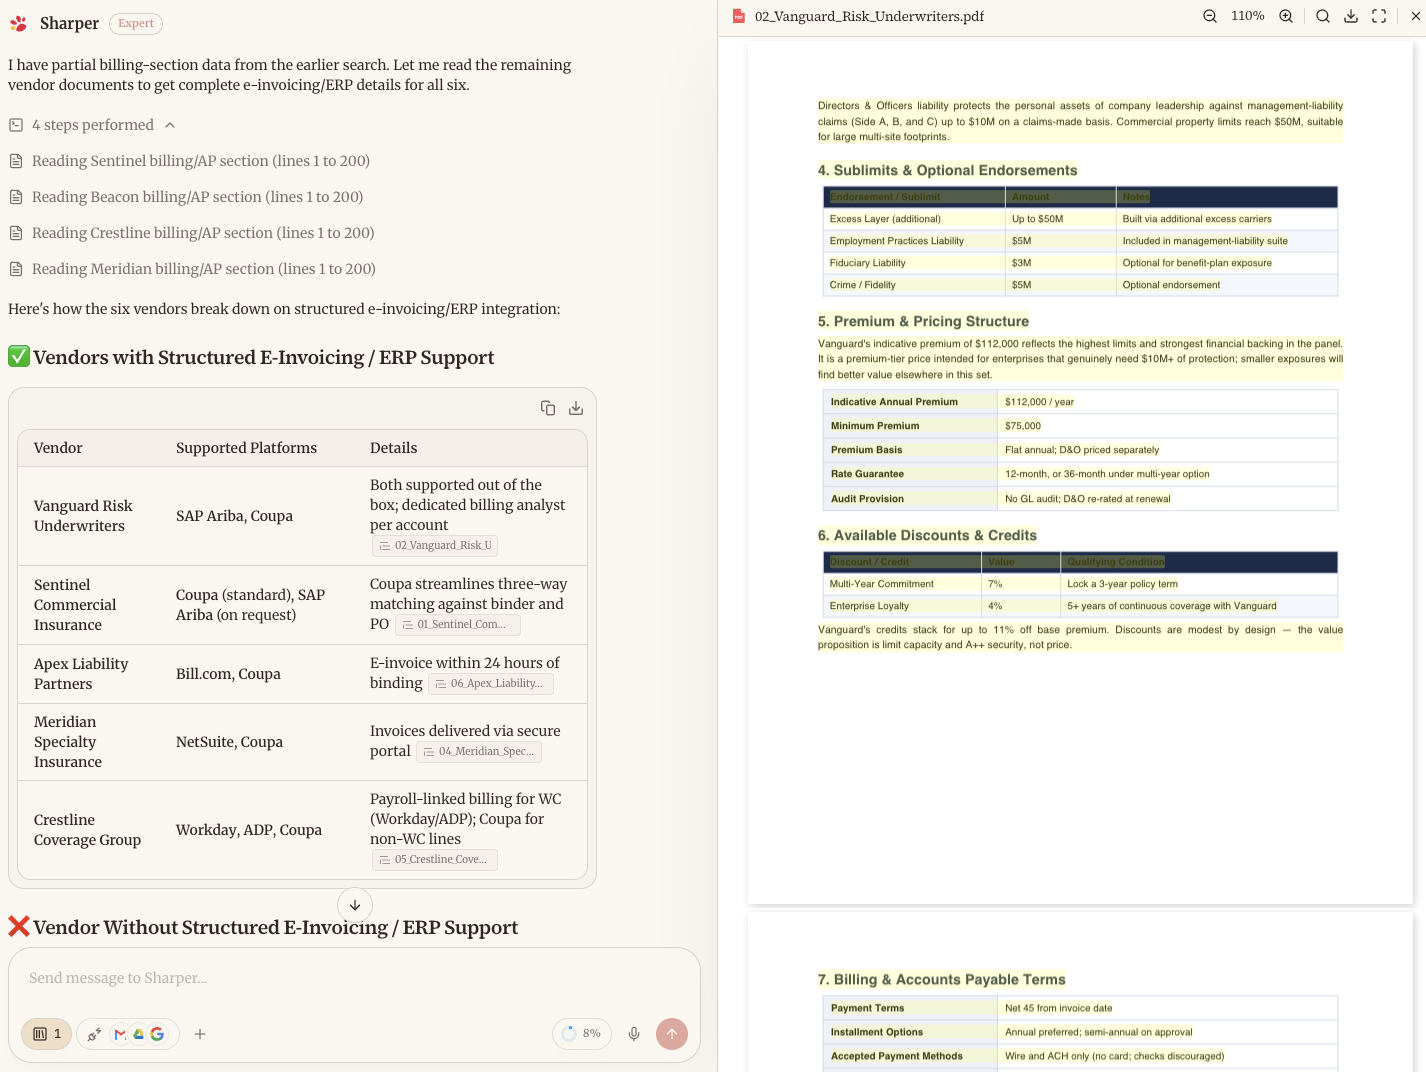Click heading 'Vendors with Structured E-Invoicing / ERP Support'
This screenshot has height=1072, width=1426.
pos(263,357)
